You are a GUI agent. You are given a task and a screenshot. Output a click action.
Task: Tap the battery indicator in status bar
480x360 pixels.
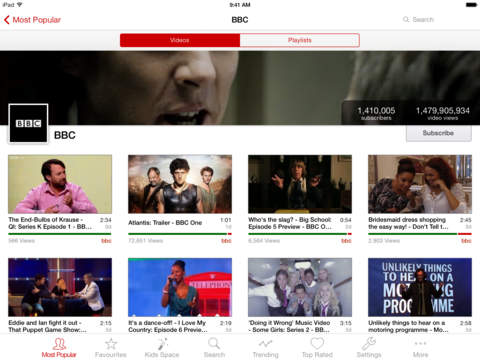click(x=471, y=5)
